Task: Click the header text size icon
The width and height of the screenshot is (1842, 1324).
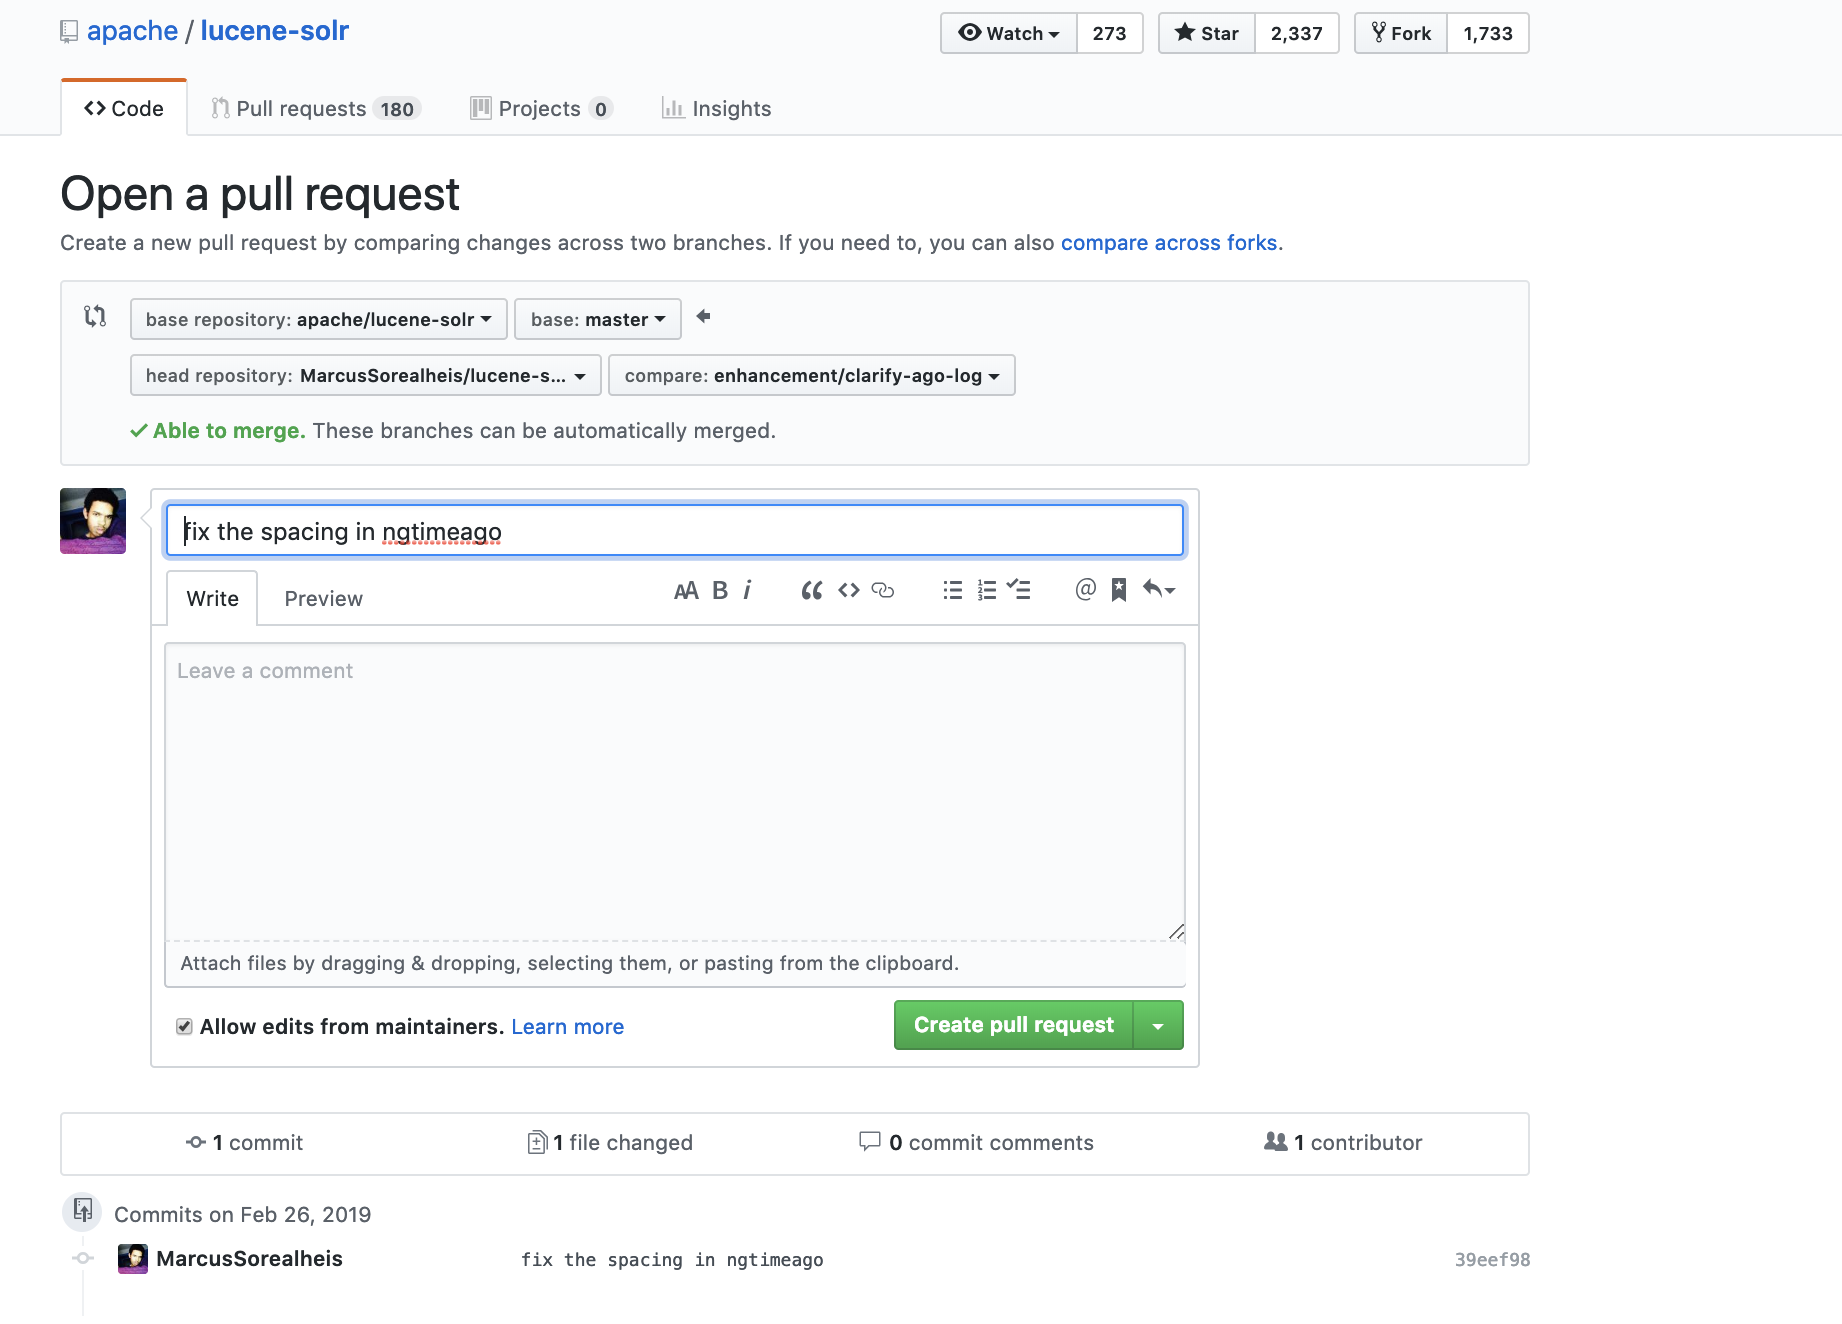Action: [x=686, y=591]
